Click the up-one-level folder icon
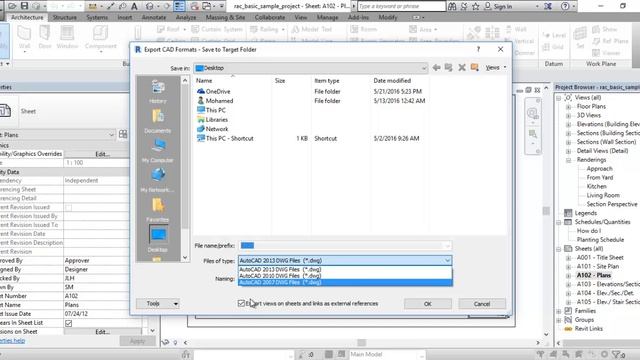640x360 pixels. tap(449, 68)
